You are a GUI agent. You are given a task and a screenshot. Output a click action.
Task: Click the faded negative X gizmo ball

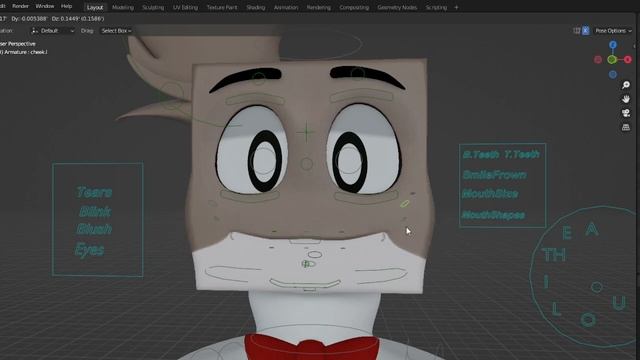[x=598, y=60]
